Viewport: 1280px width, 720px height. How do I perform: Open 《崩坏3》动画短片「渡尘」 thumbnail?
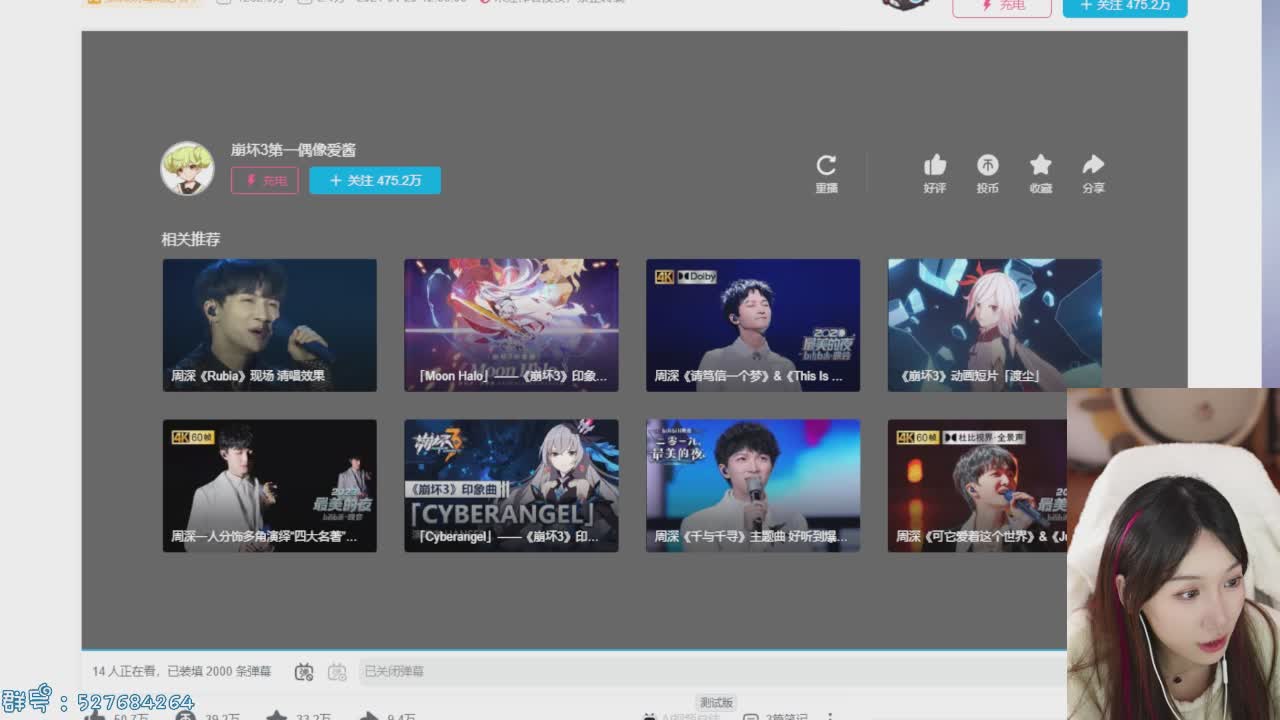[995, 325]
